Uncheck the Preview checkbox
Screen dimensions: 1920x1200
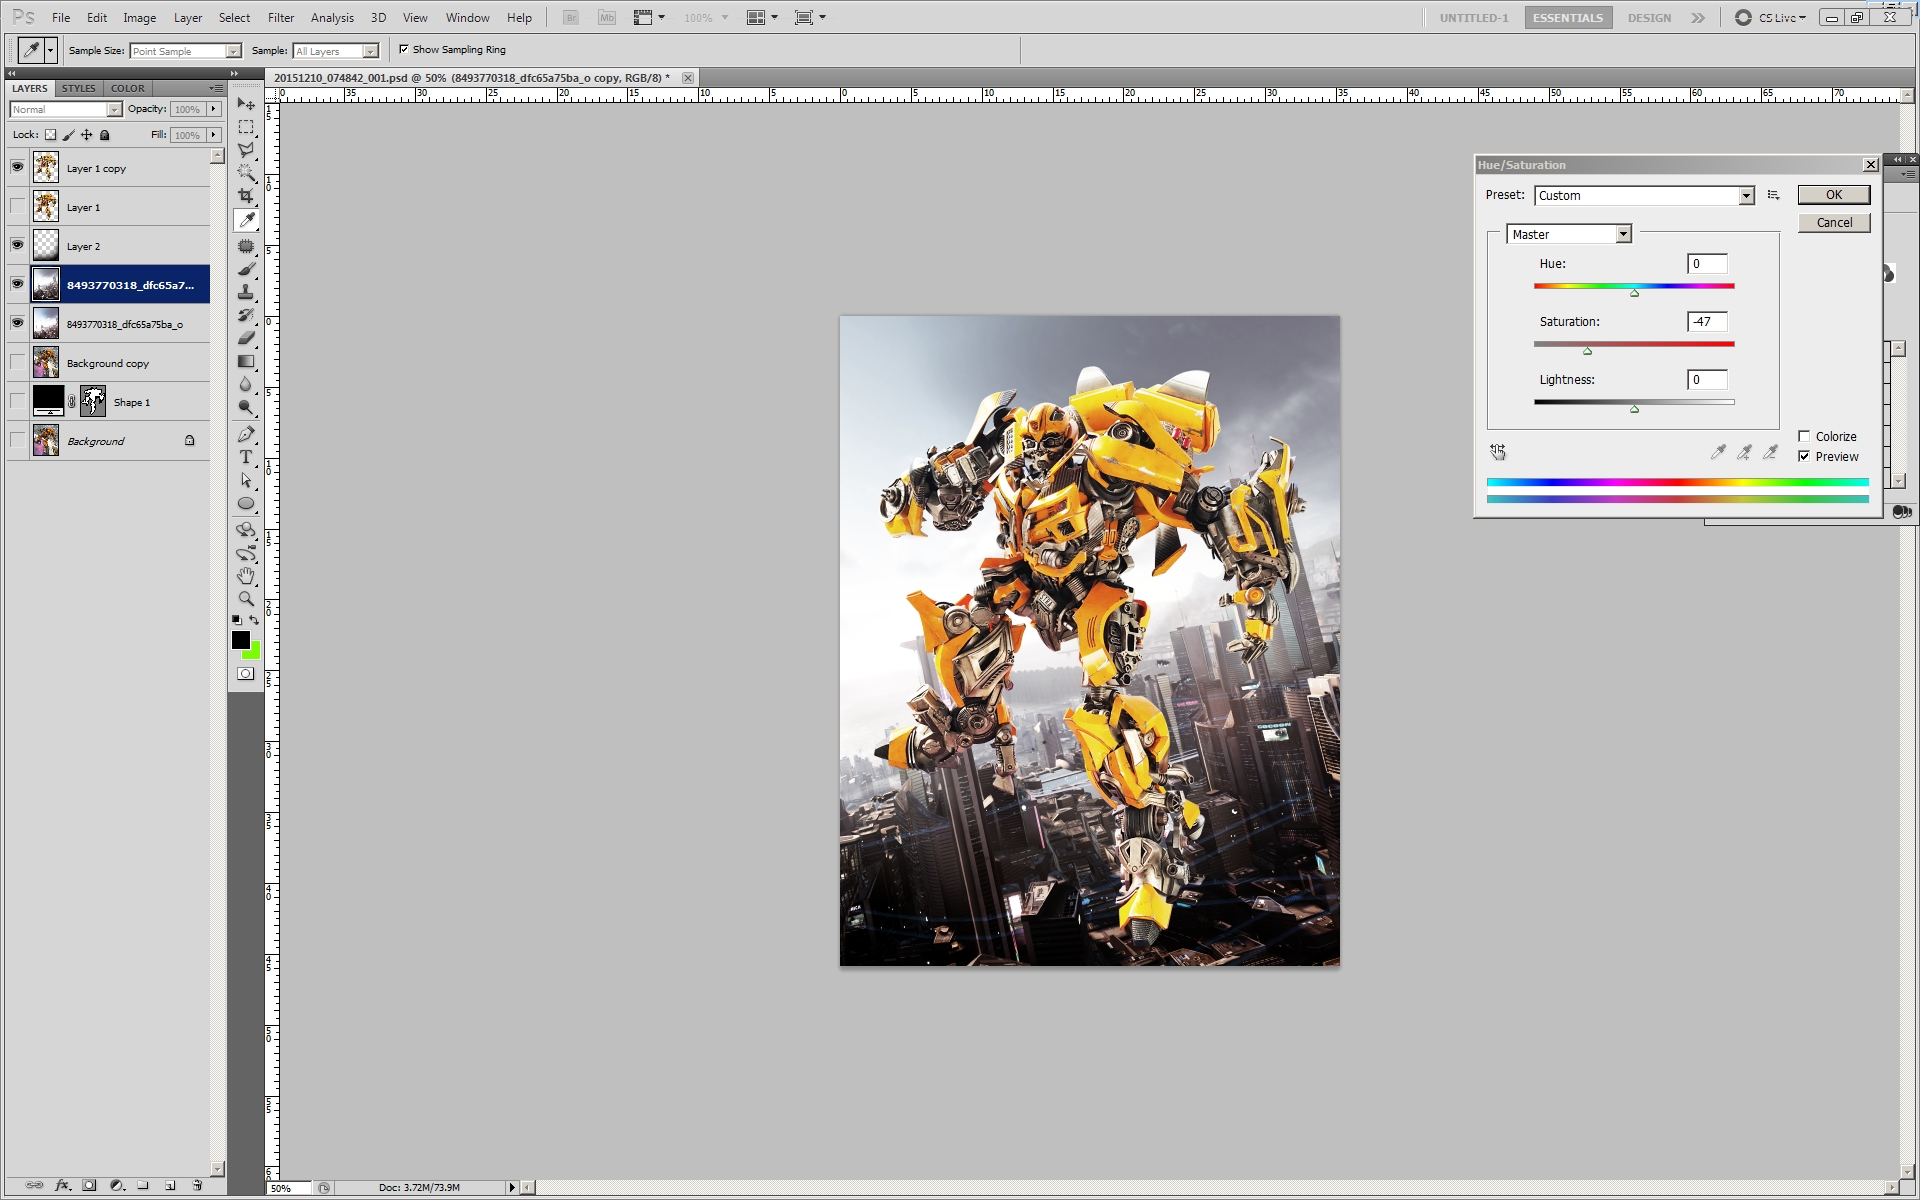(x=1804, y=456)
